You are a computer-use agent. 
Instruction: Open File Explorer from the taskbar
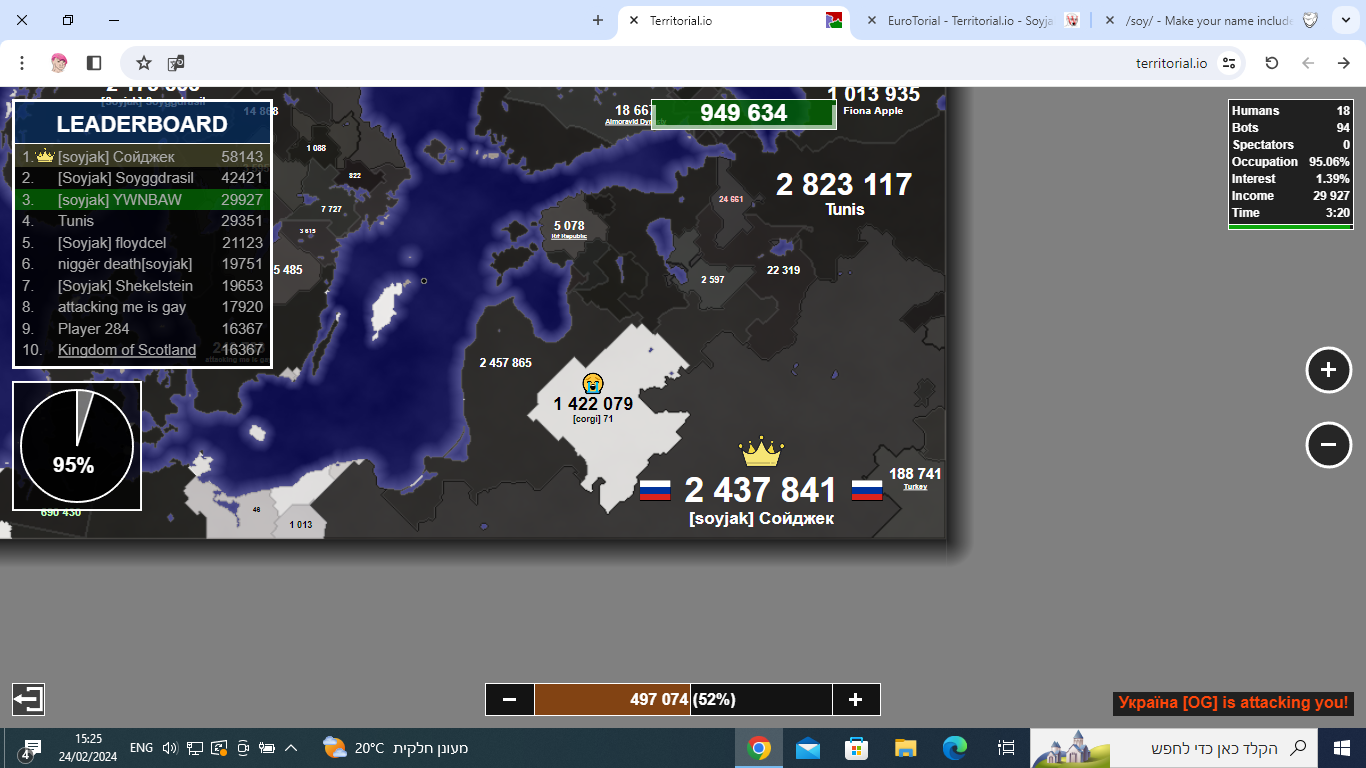pos(906,748)
